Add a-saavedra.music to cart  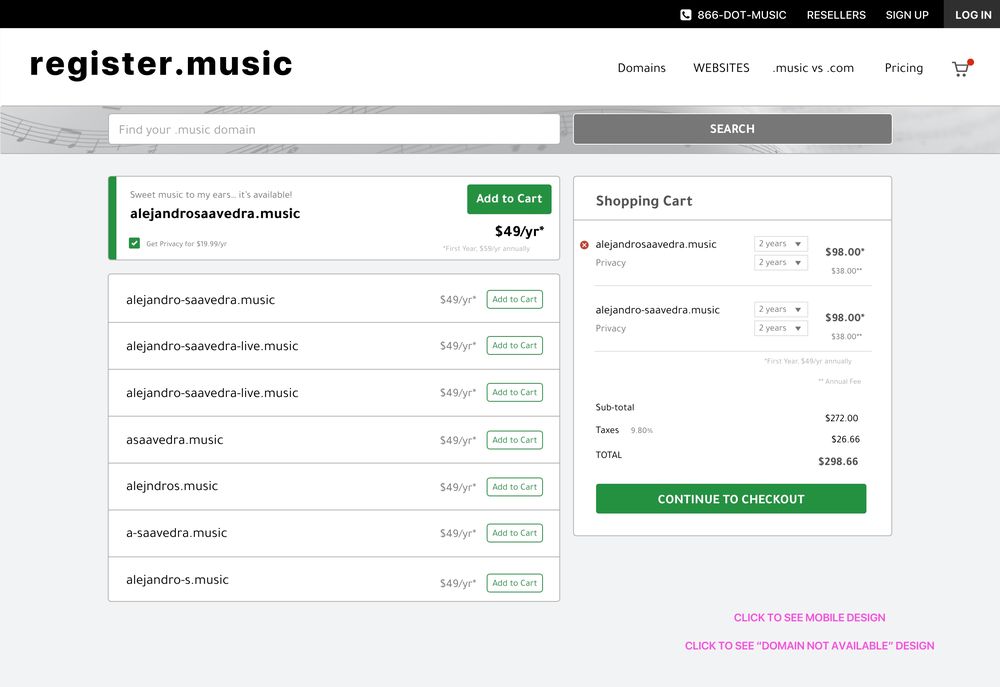point(515,533)
